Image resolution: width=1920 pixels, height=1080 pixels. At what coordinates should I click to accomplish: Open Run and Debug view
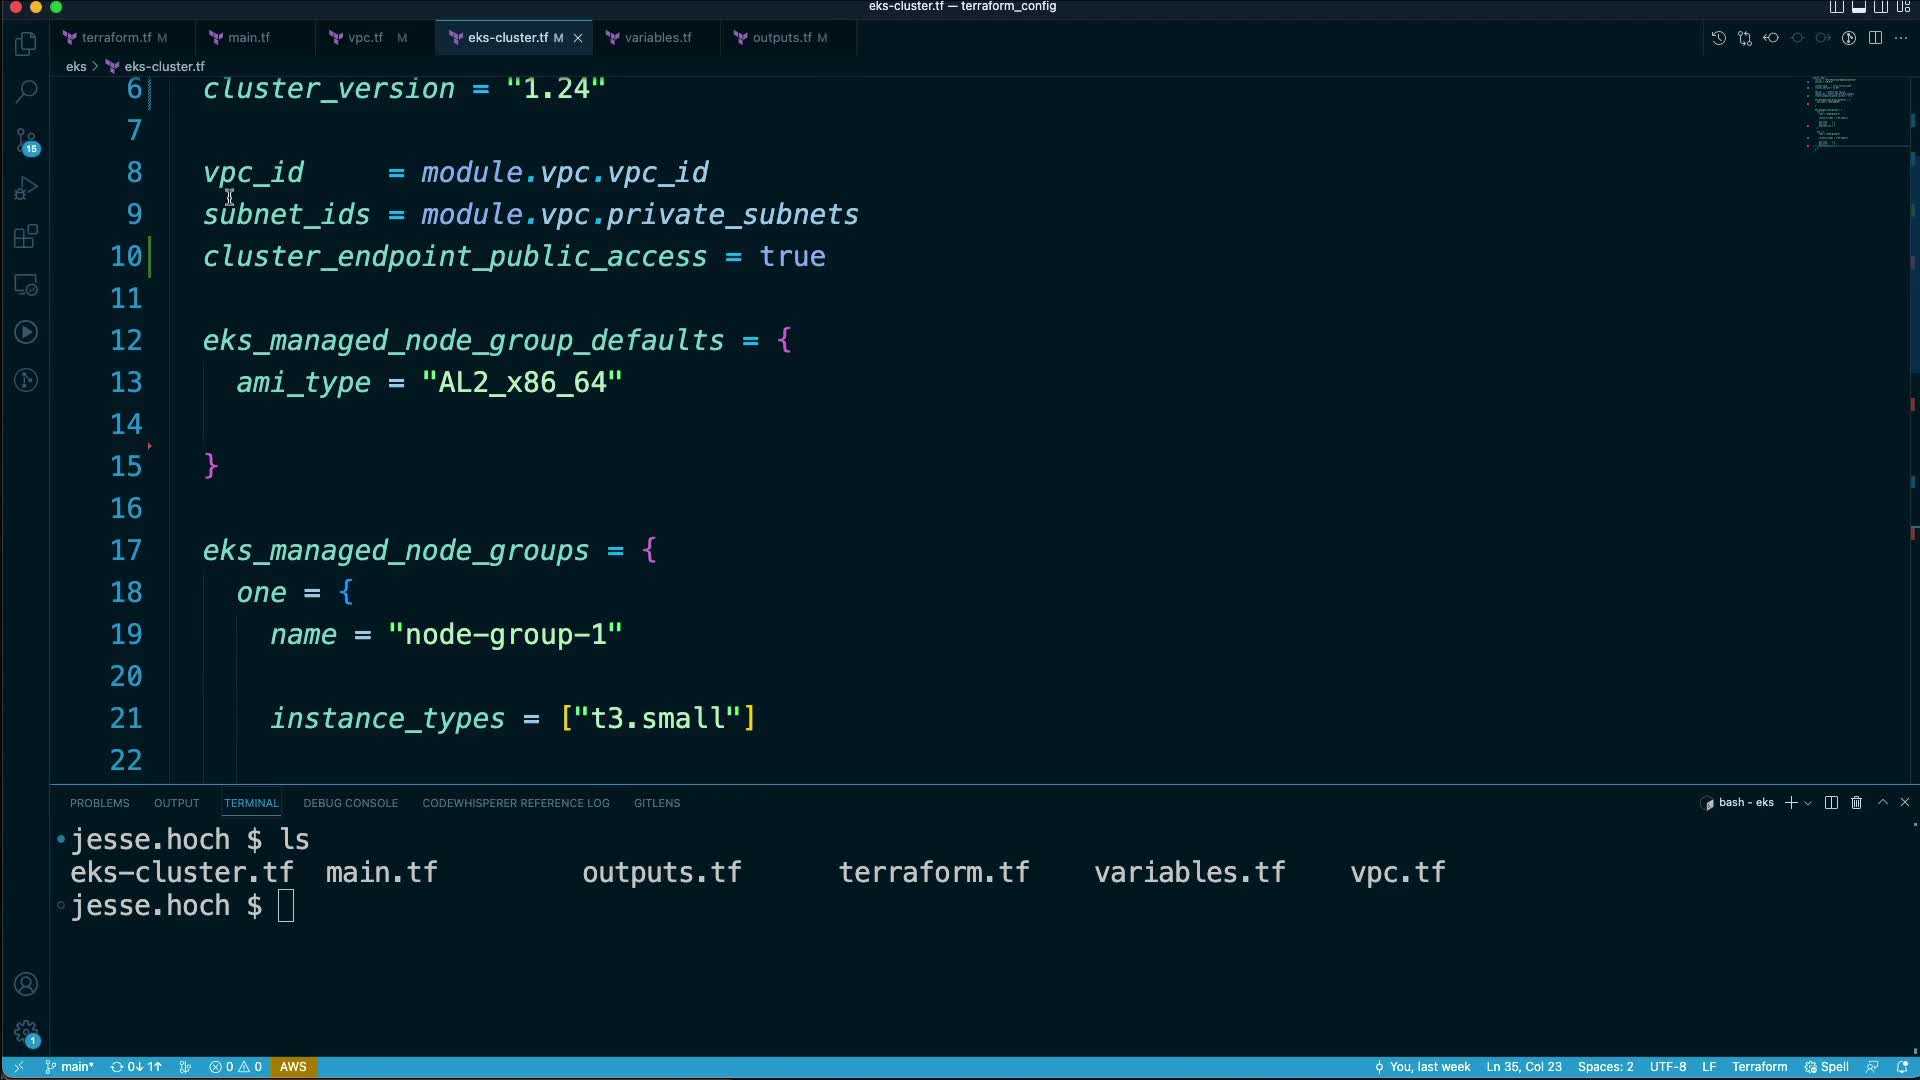tap(27, 188)
